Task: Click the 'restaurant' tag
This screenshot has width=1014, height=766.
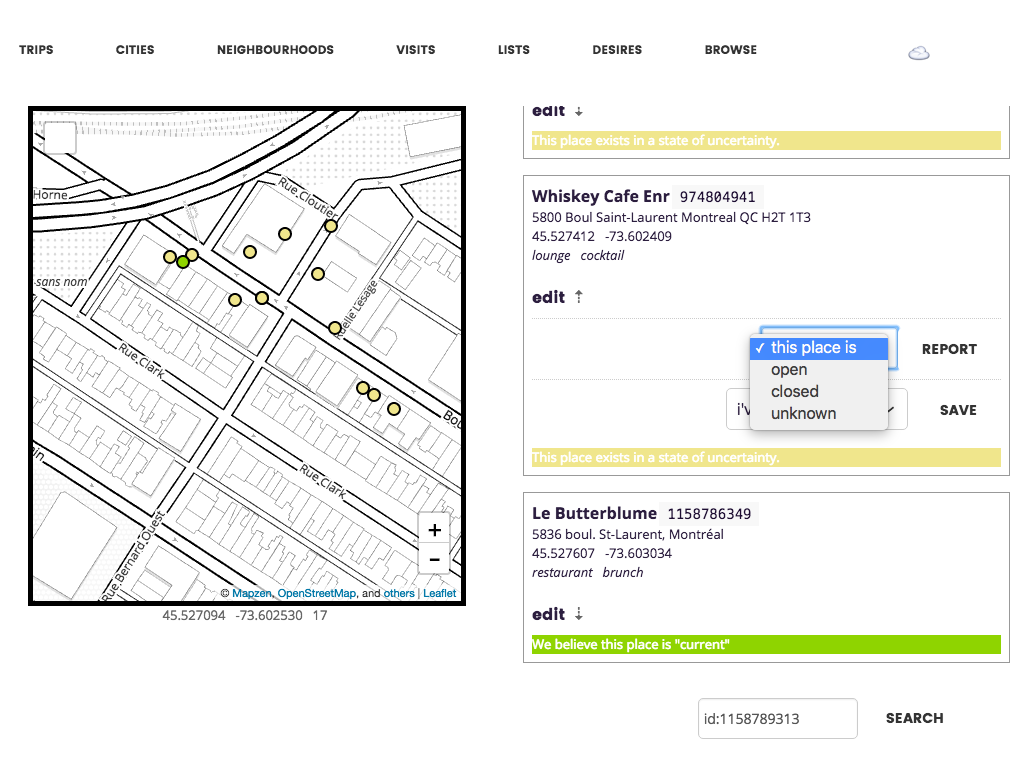Action: point(562,572)
